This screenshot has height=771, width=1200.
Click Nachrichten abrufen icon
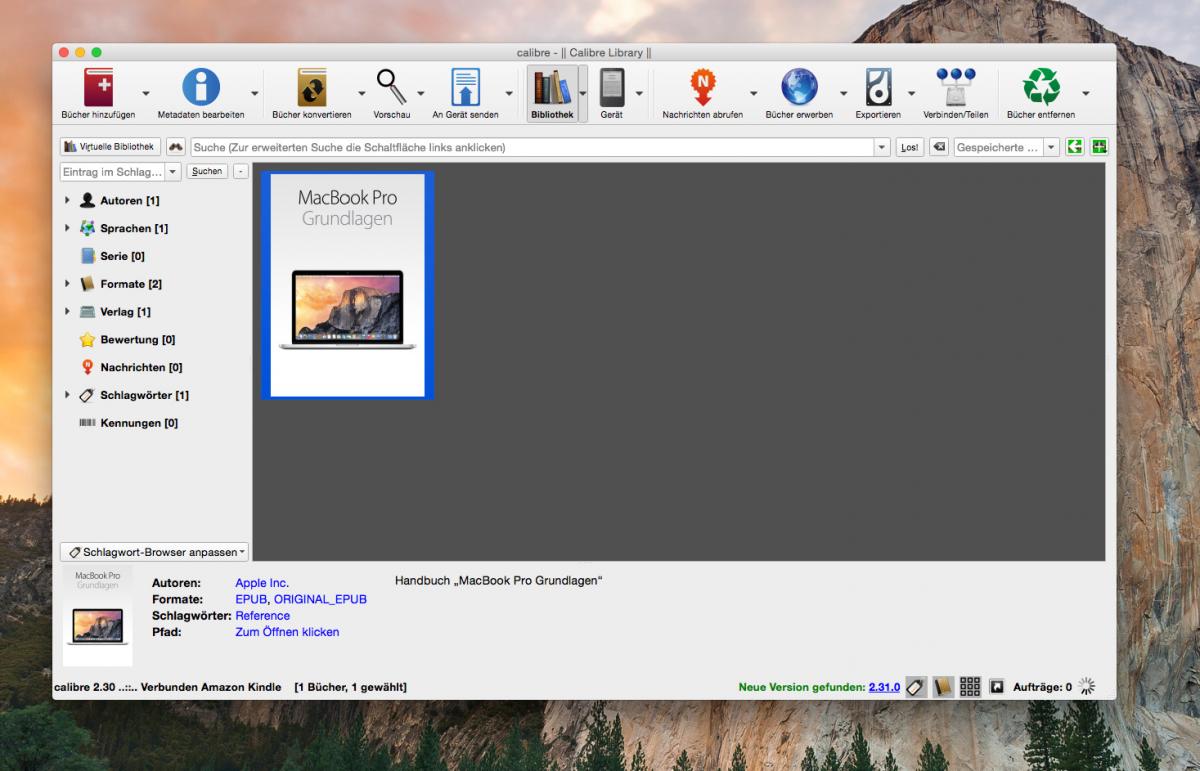(703, 88)
